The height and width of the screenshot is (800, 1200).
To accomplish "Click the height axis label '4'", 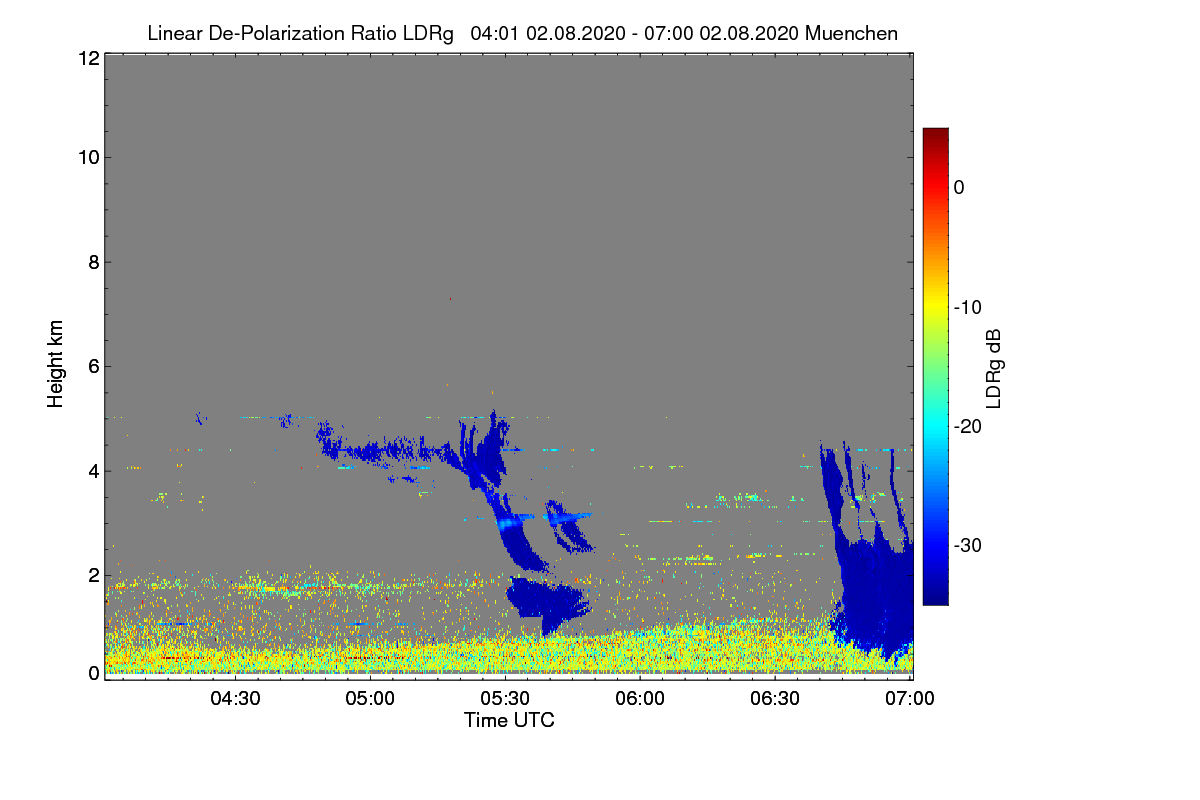I will coord(92,470).
